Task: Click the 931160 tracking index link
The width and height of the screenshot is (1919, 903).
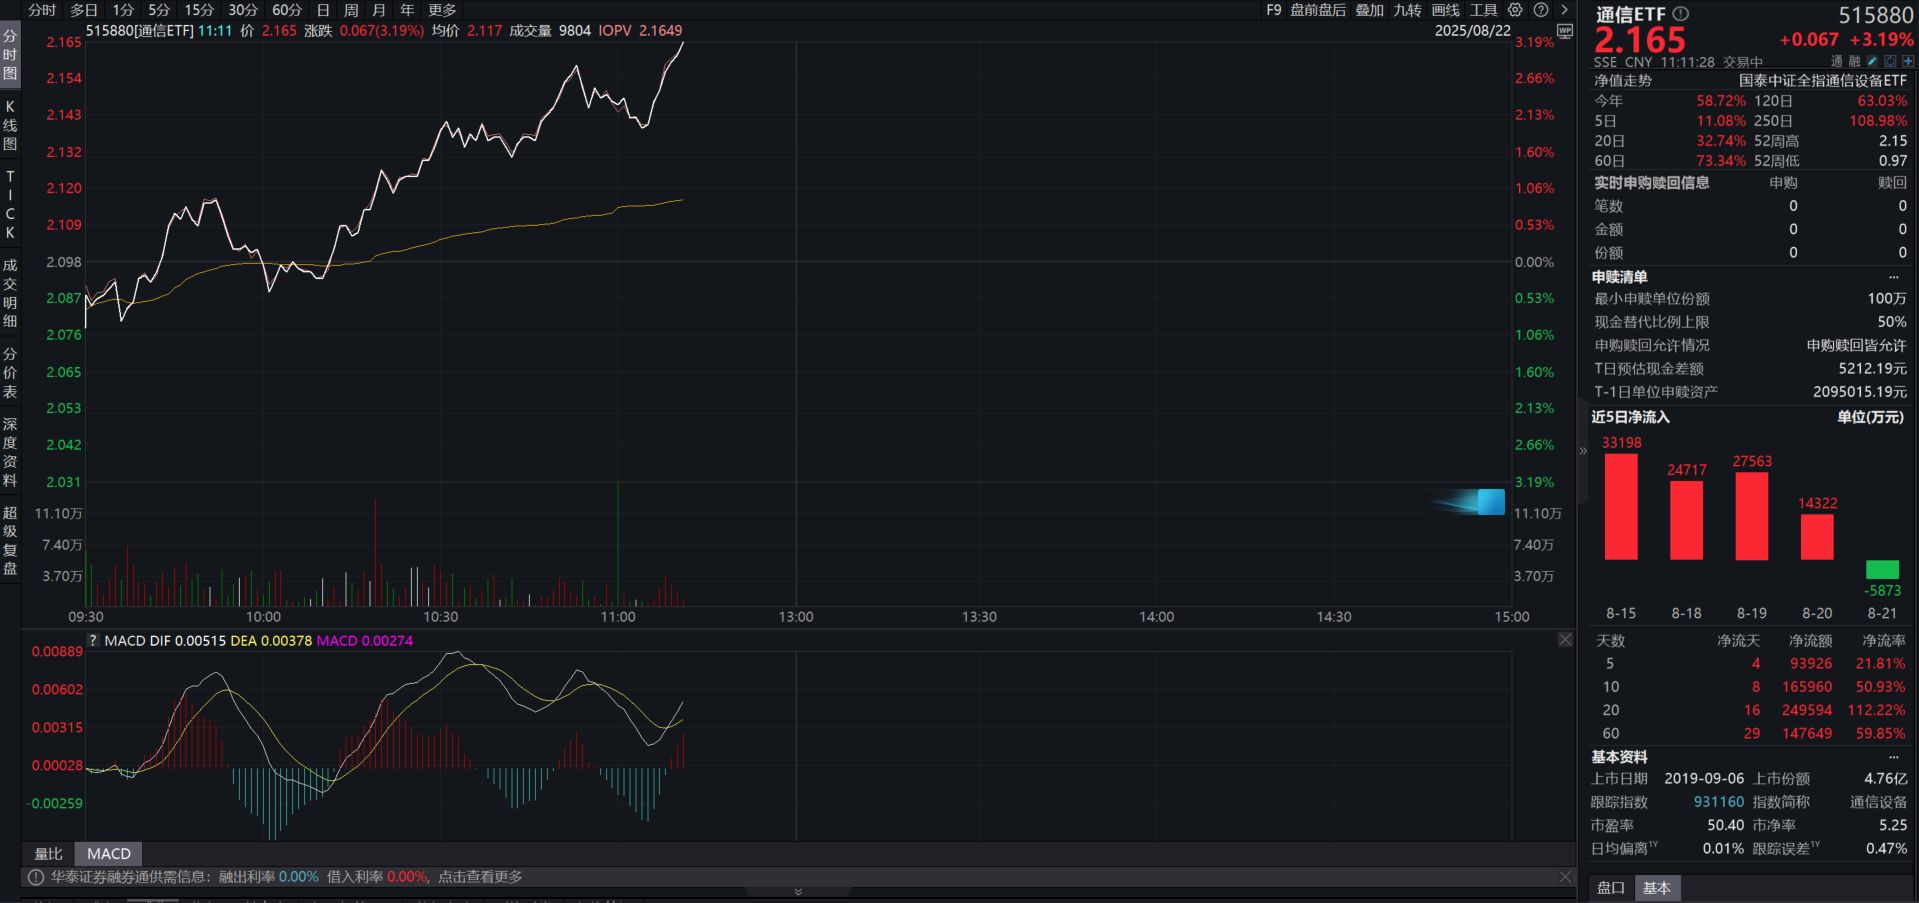Action: pyautogui.click(x=1718, y=802)
